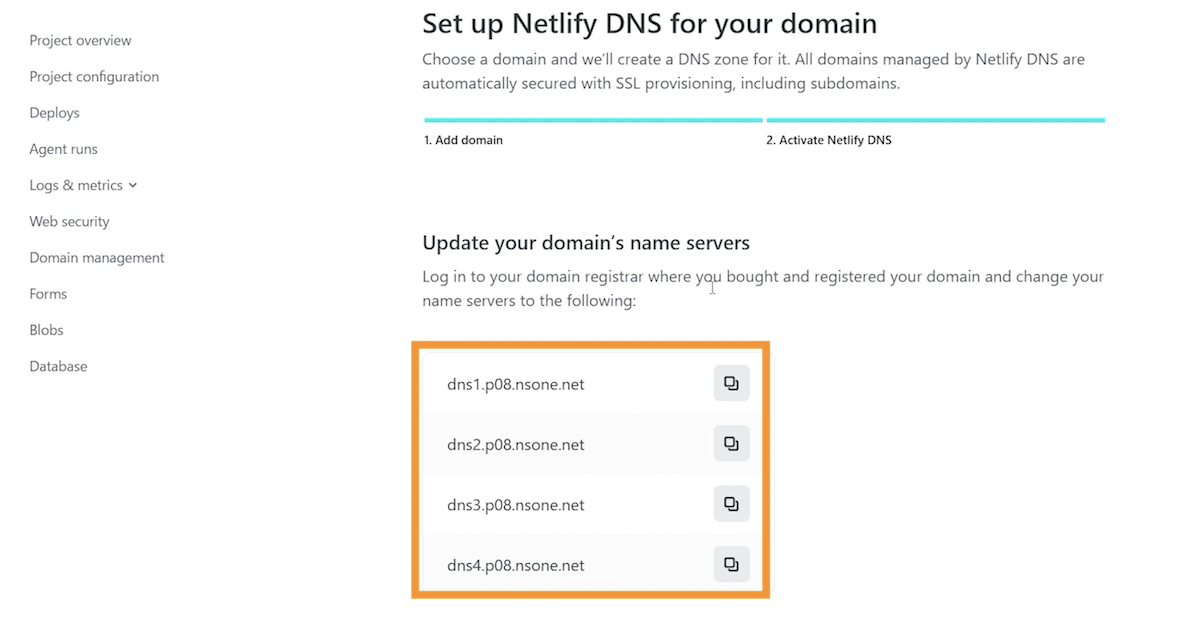Navigate to Domain management

point(97,258)
